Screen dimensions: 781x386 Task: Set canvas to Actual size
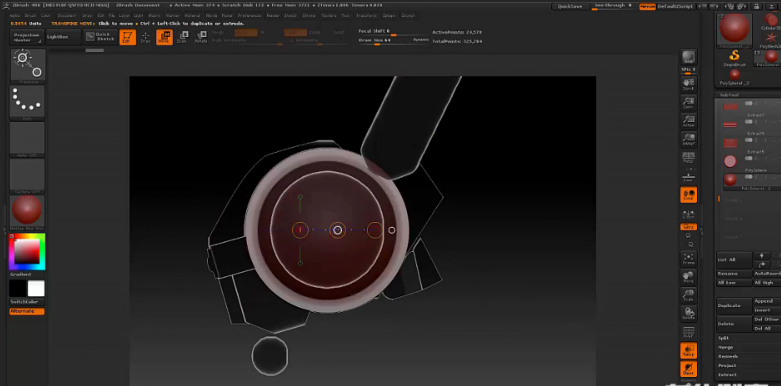click(688, 121)
